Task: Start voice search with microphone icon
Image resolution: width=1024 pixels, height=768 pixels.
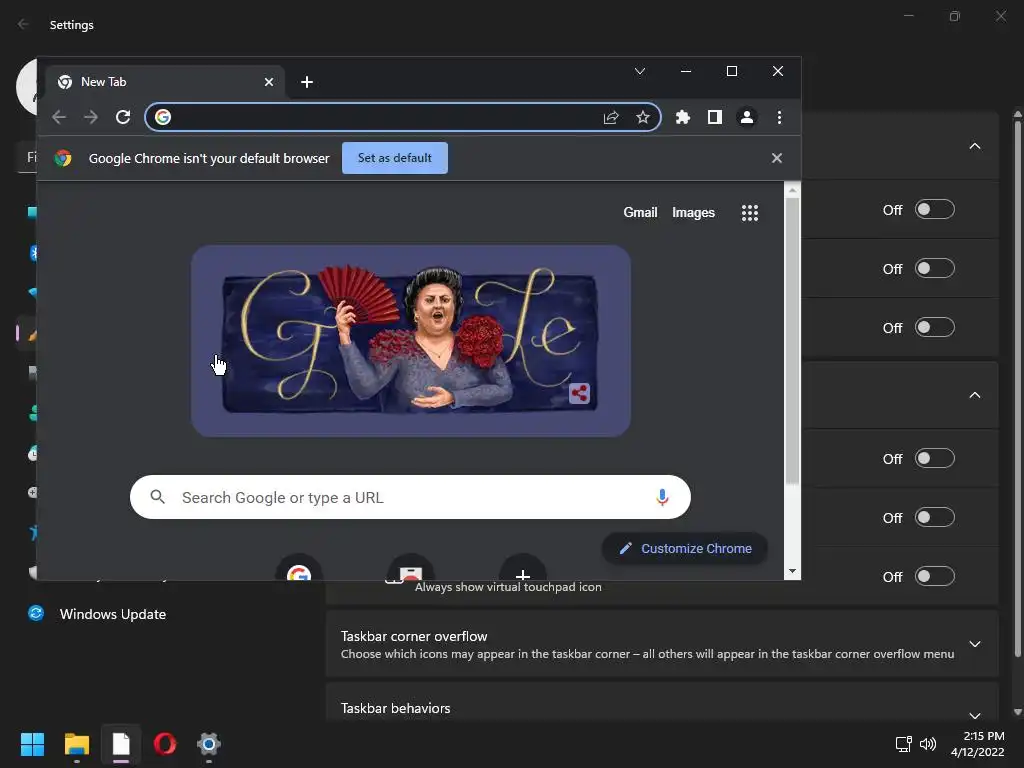Action: coord(662,498)
